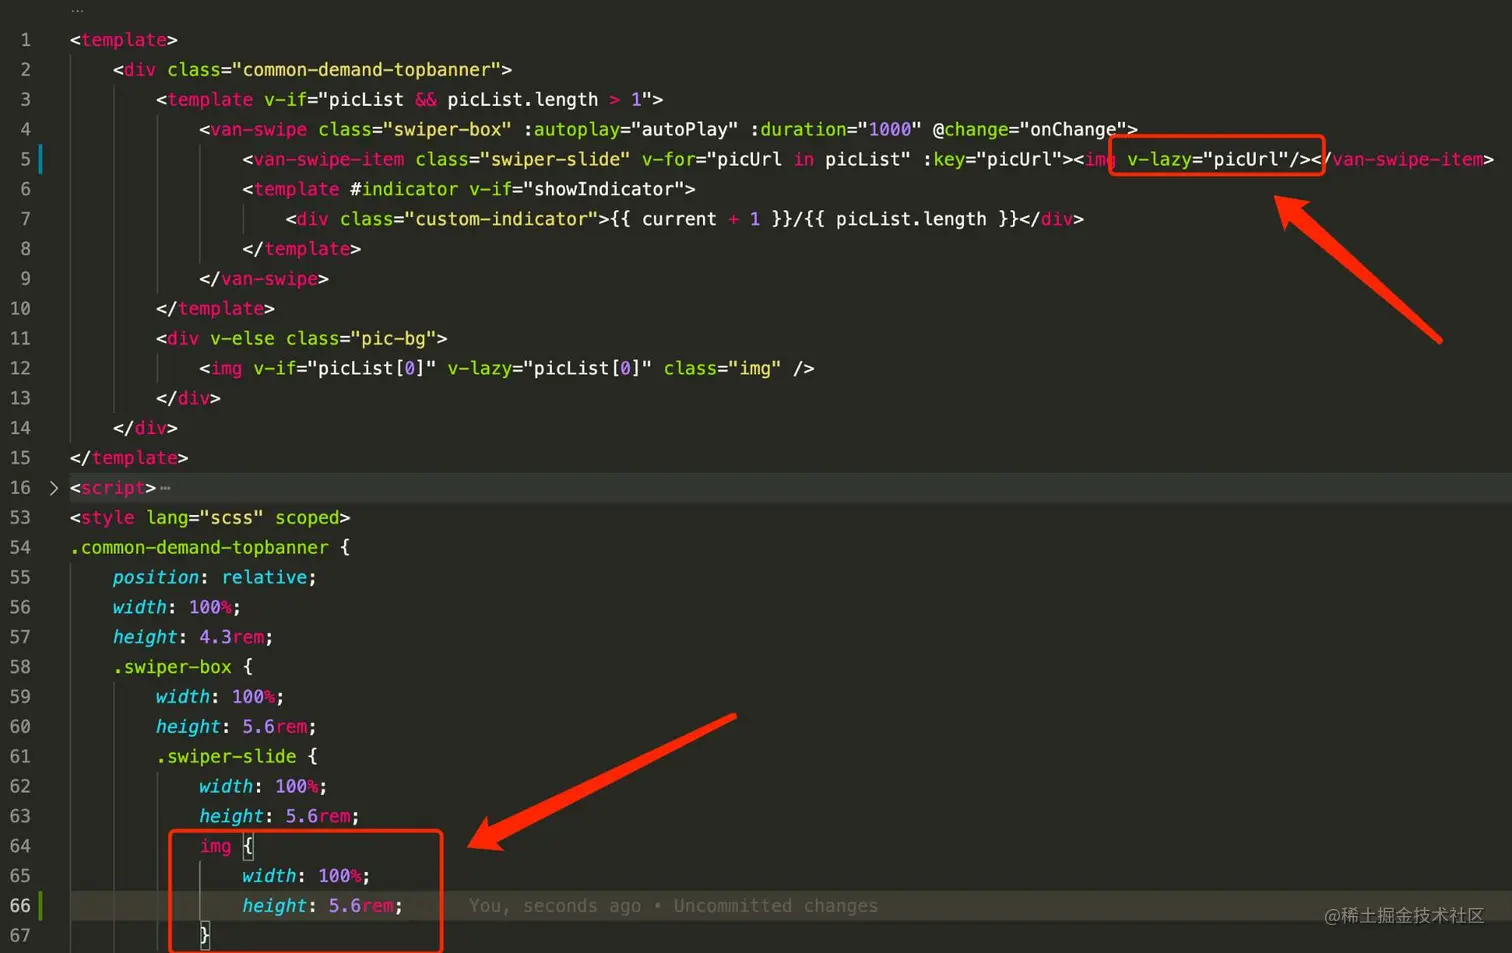
Task: Select line number 53 in the gutter
Action: click(20, 518)
